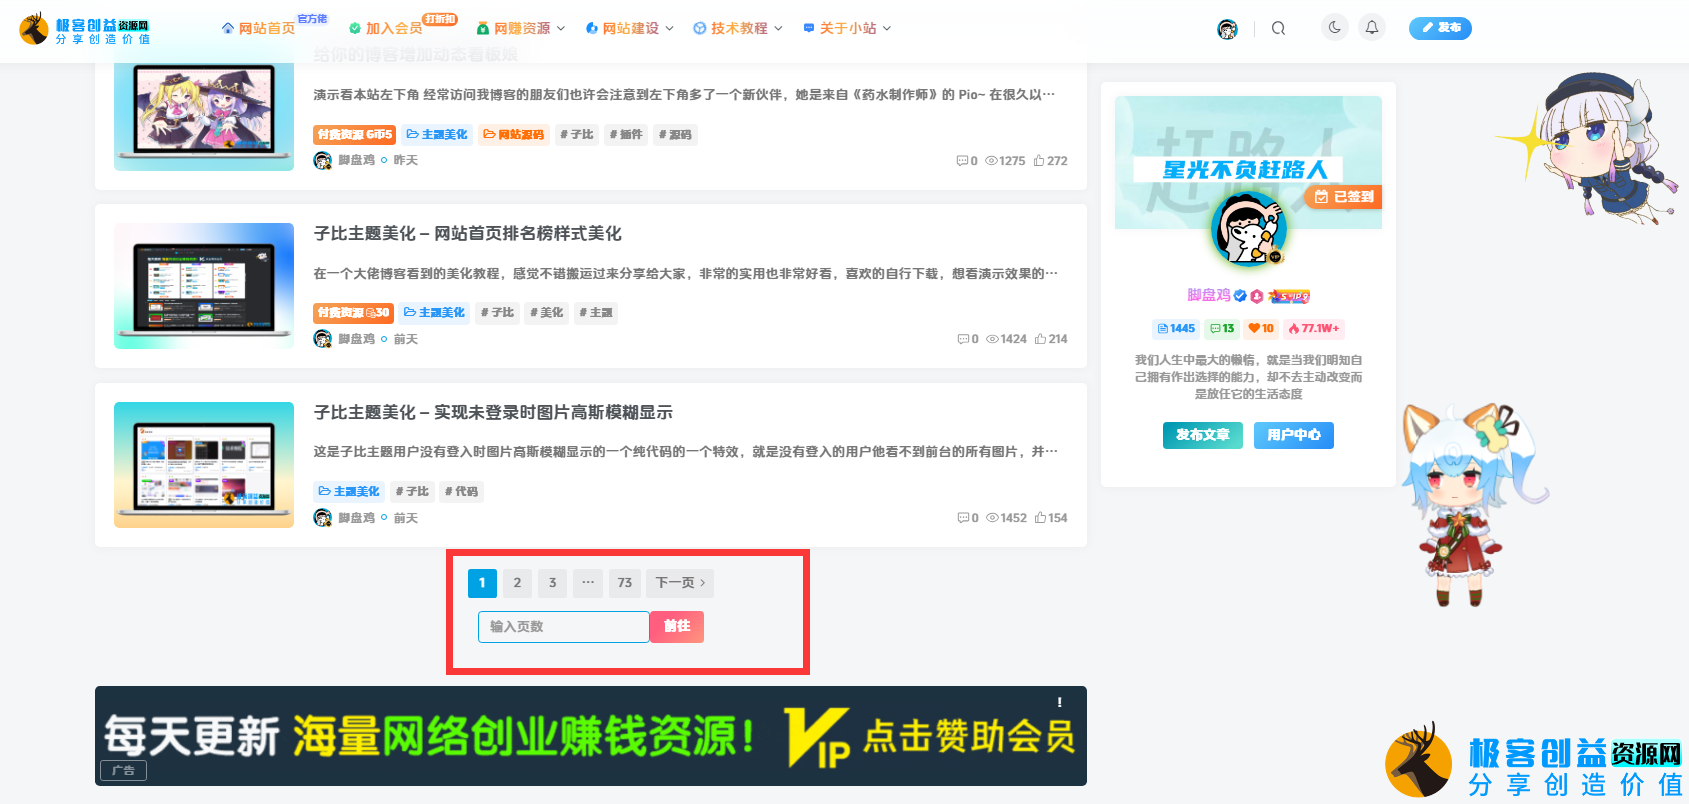Toggle dark mode with the moon icon
1689x804 pixels.
[1334, 28]
